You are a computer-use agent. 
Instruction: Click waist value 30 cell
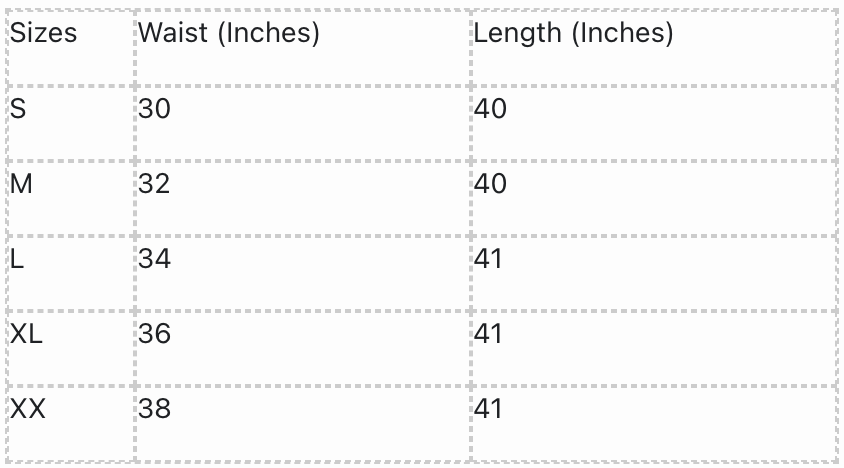[x=155, y=108]
